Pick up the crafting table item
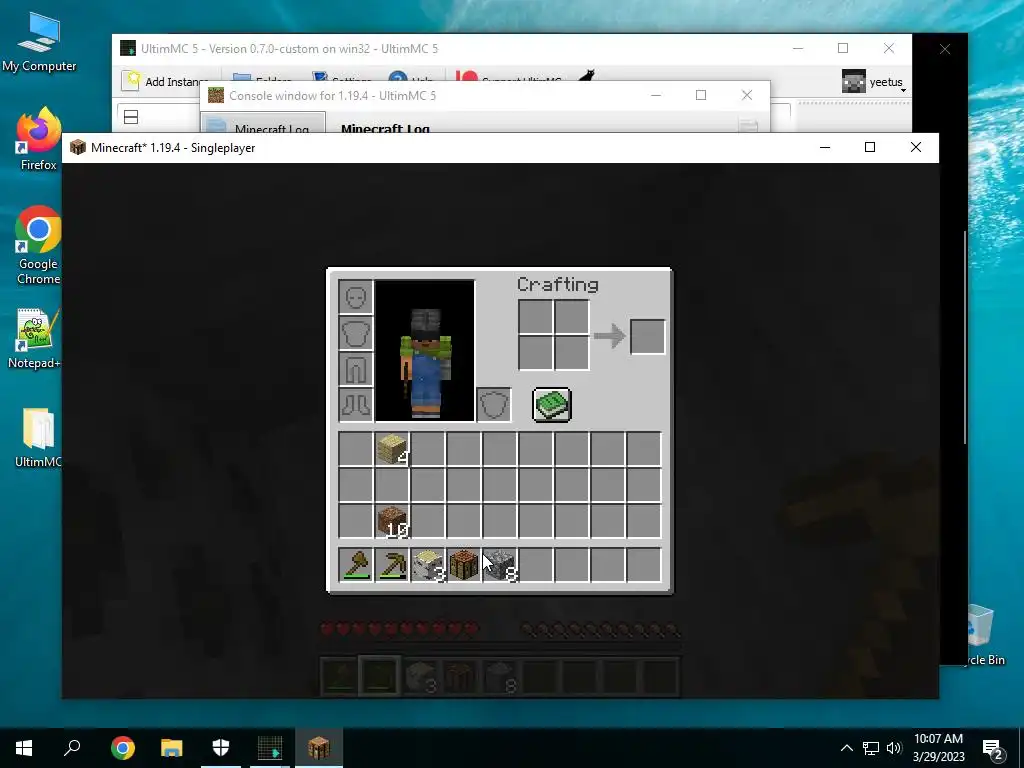Screen dimensions: 1024x768 pos(464,565)
